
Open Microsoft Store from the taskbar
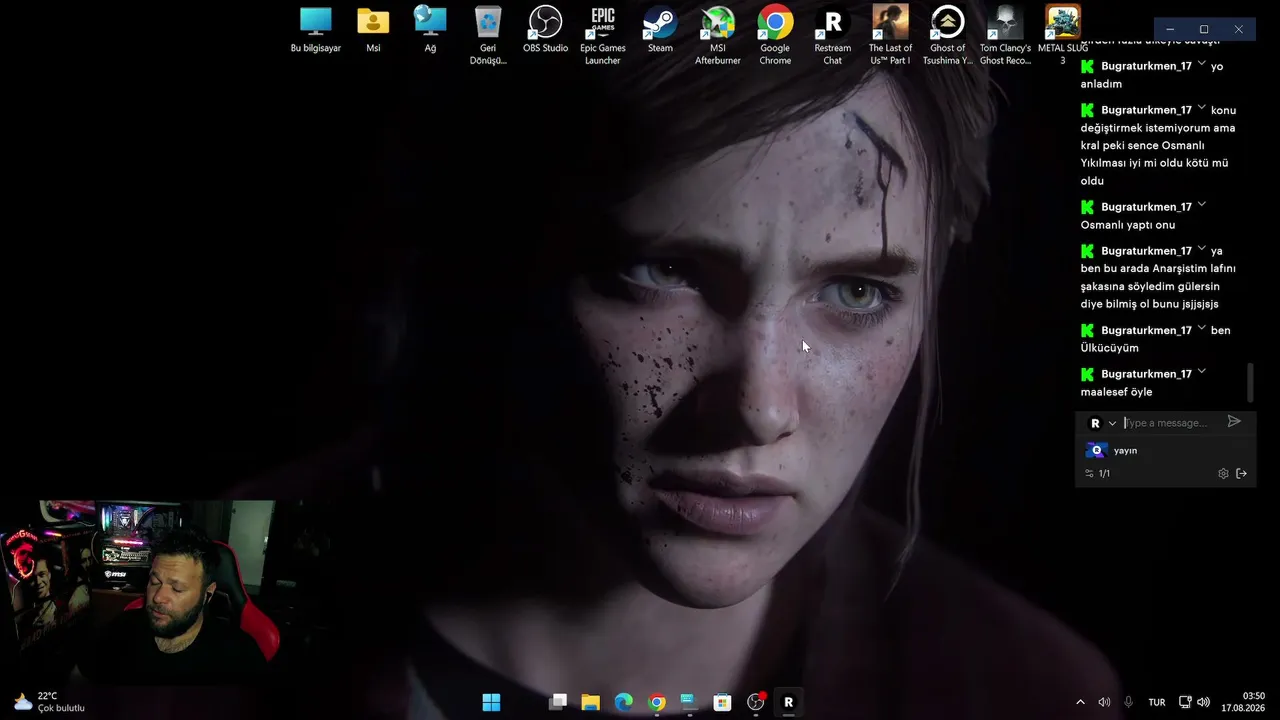pyautogui.click(x=722, y=702)
